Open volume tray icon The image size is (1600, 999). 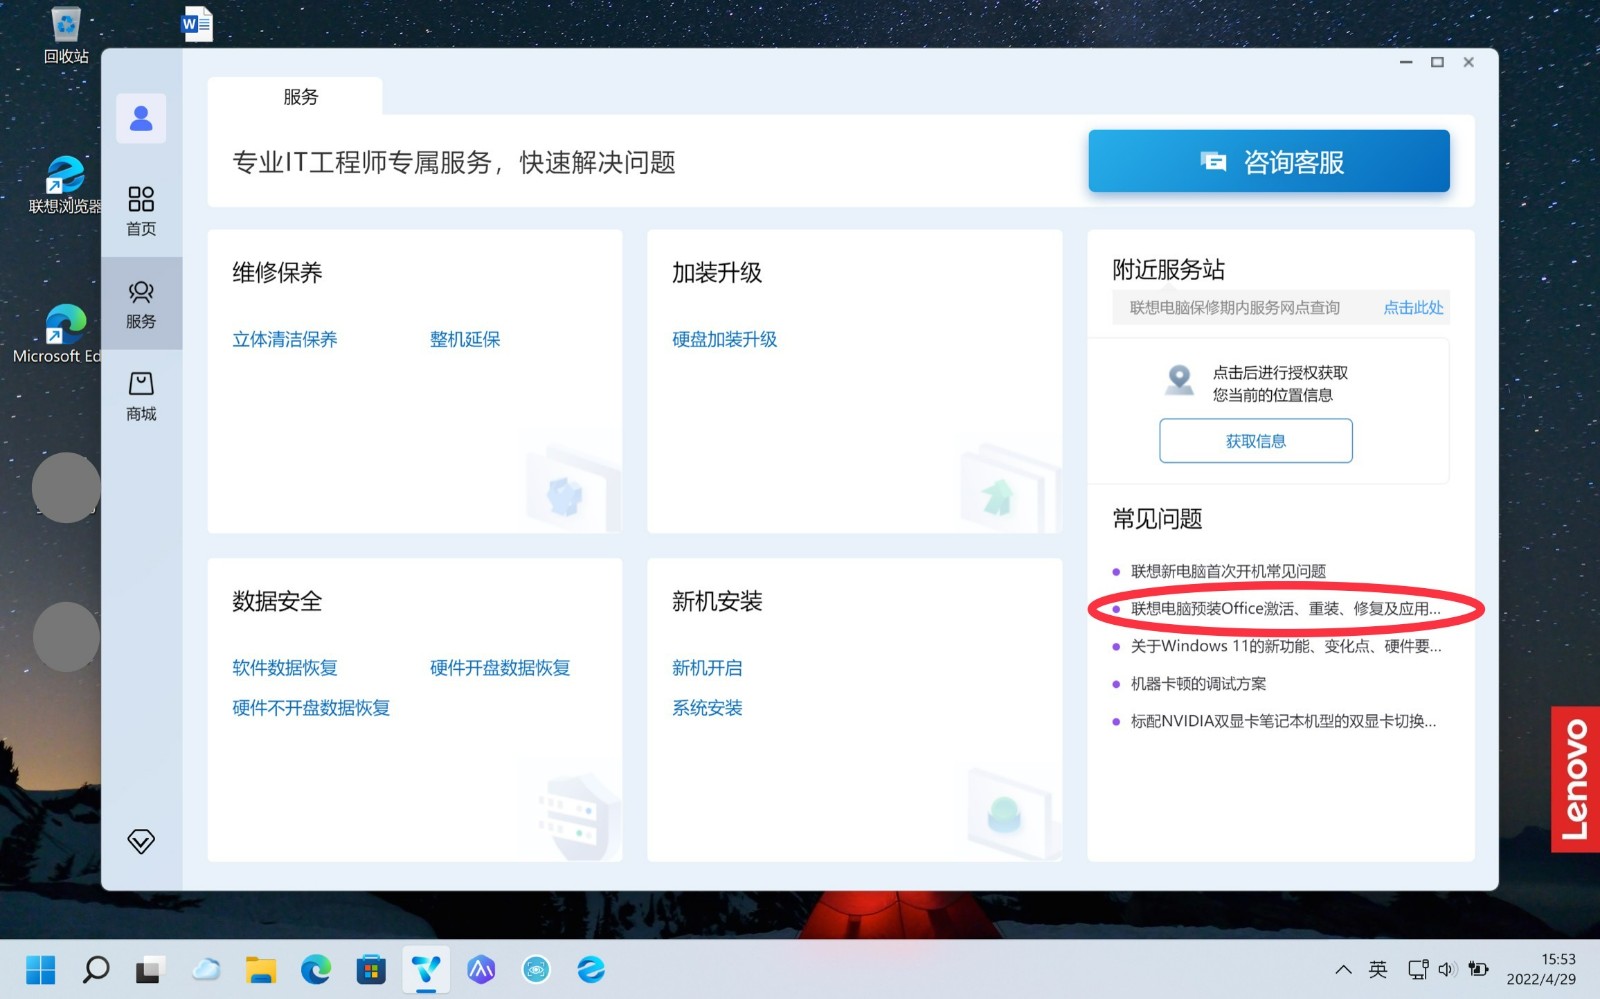point(1448,969)
